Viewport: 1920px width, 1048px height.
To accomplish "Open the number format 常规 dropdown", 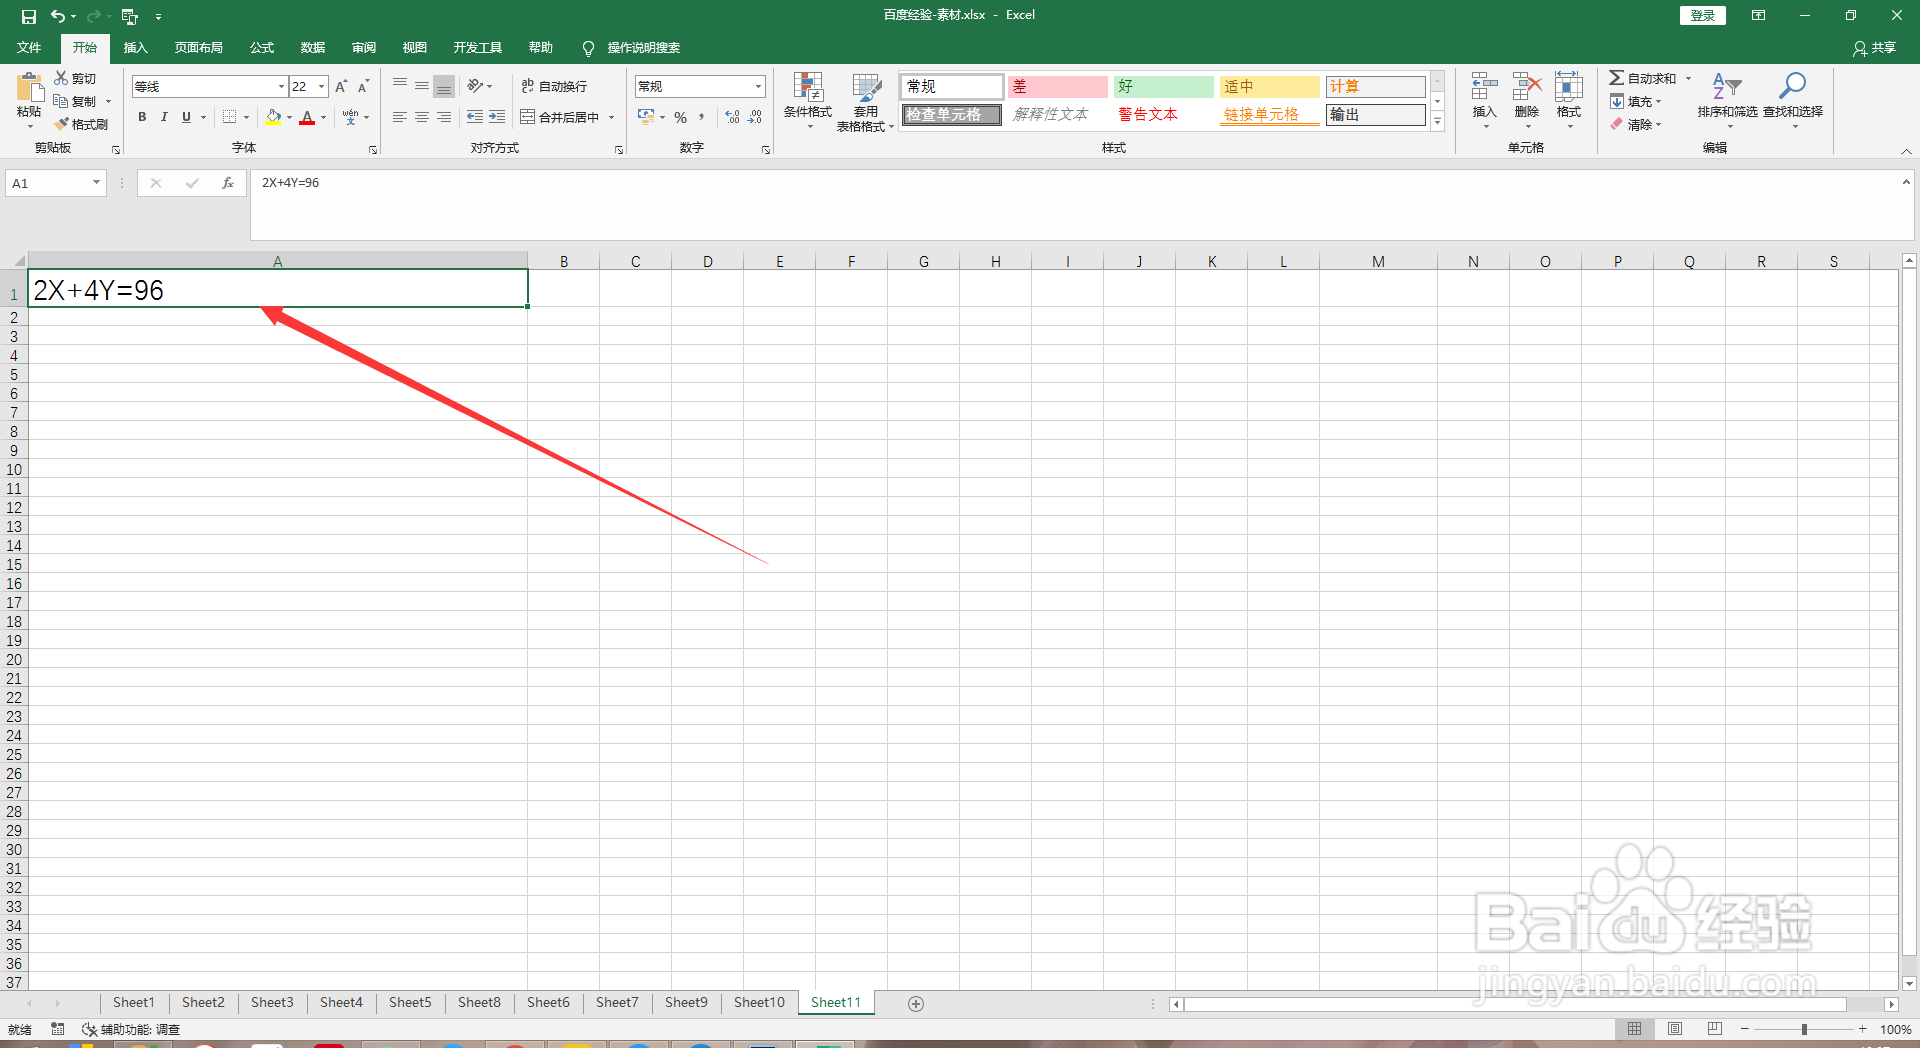I will click(x=758, y=87).
